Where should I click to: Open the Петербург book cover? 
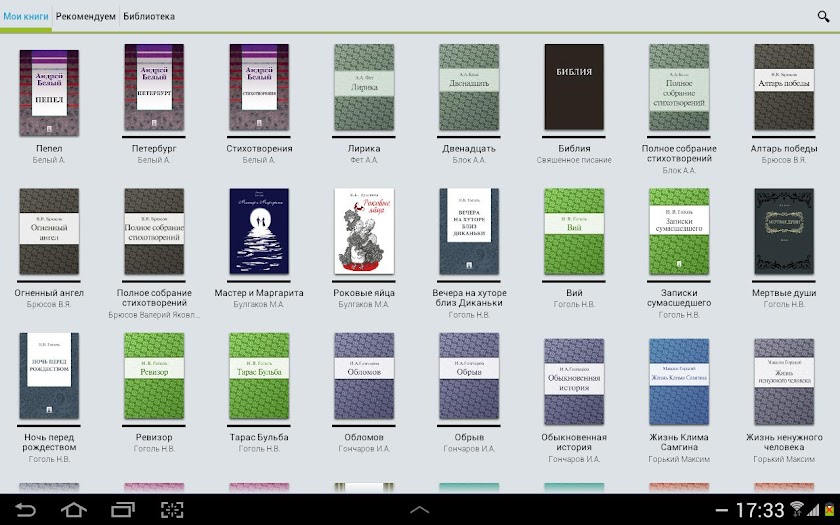coord(154,87)
